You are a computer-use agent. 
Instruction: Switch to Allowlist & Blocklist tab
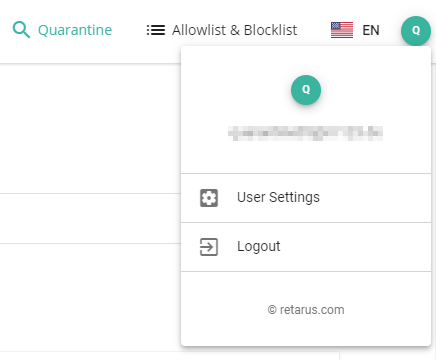235,30
